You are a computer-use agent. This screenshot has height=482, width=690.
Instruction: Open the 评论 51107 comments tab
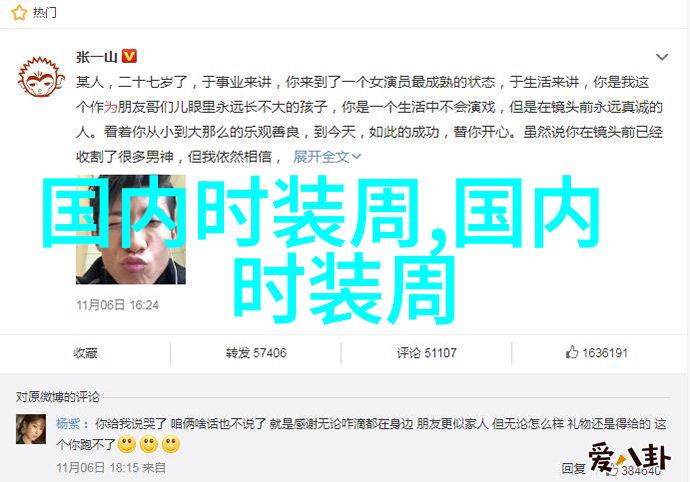426,353
